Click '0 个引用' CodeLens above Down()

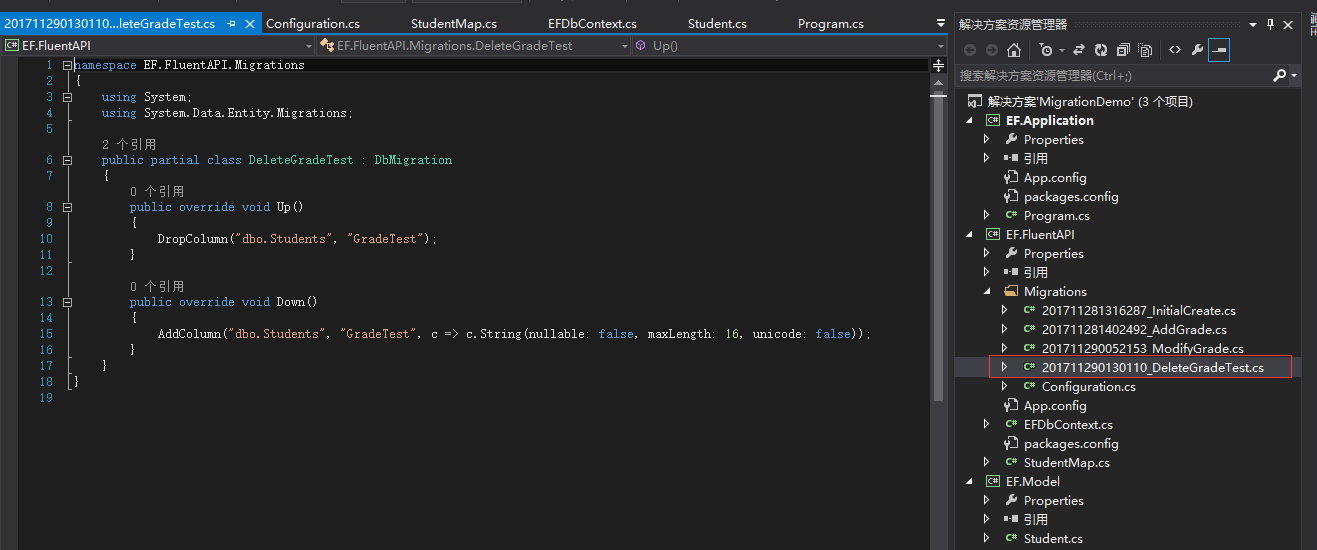click(156, 286)
